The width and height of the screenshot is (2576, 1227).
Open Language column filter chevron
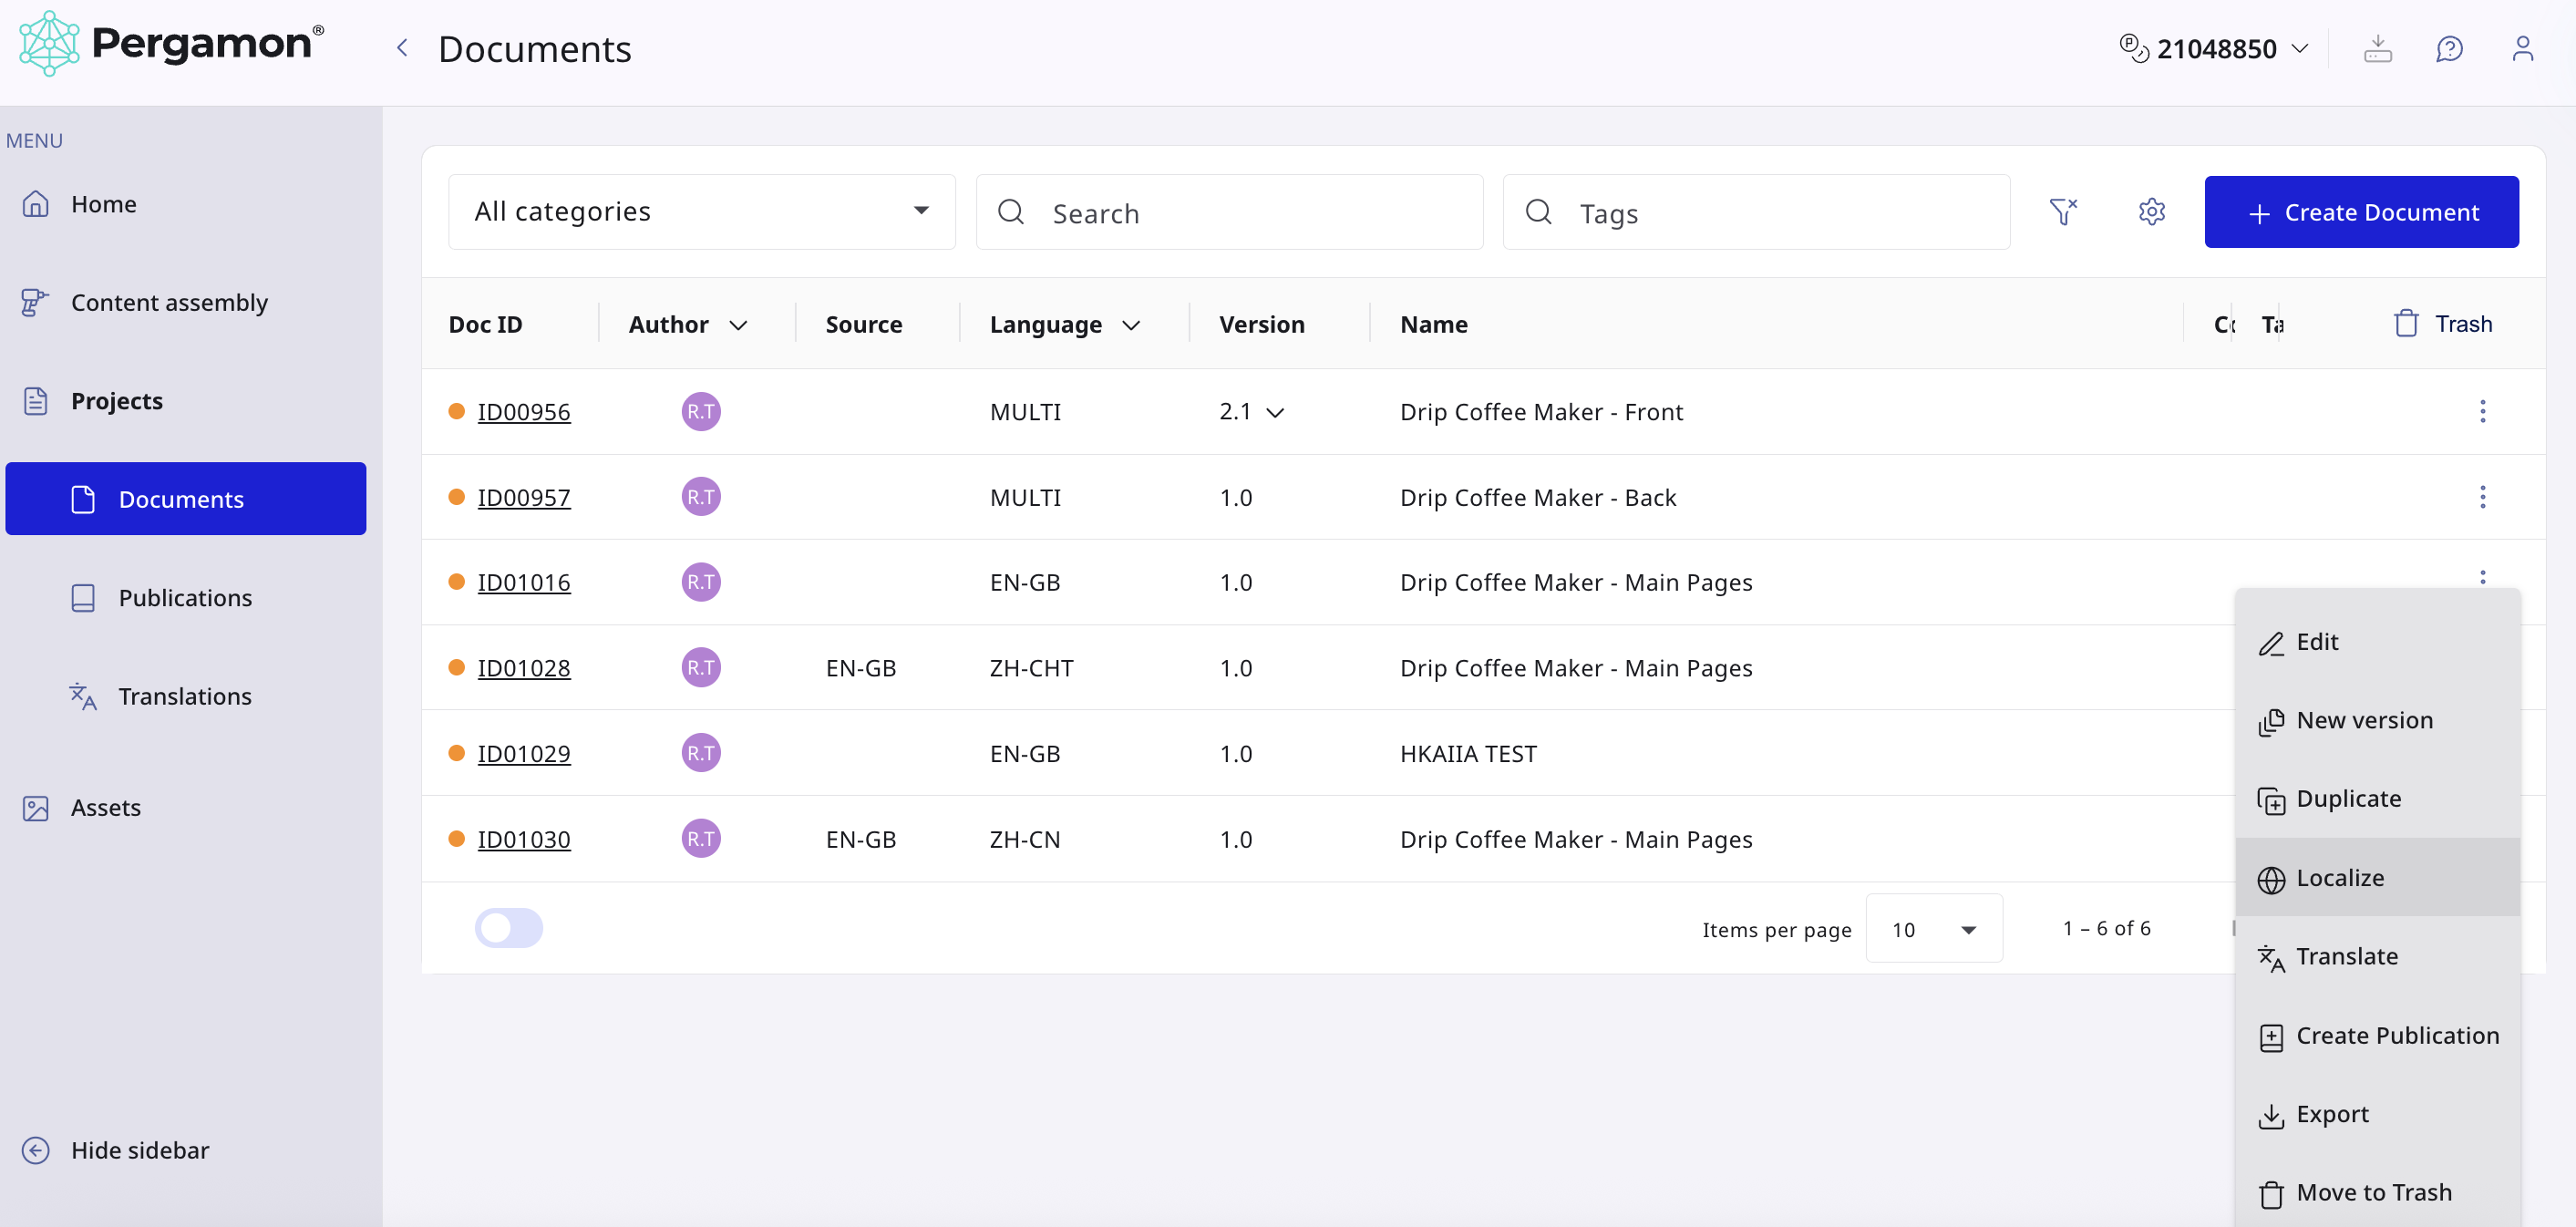tap(1131, 325)
